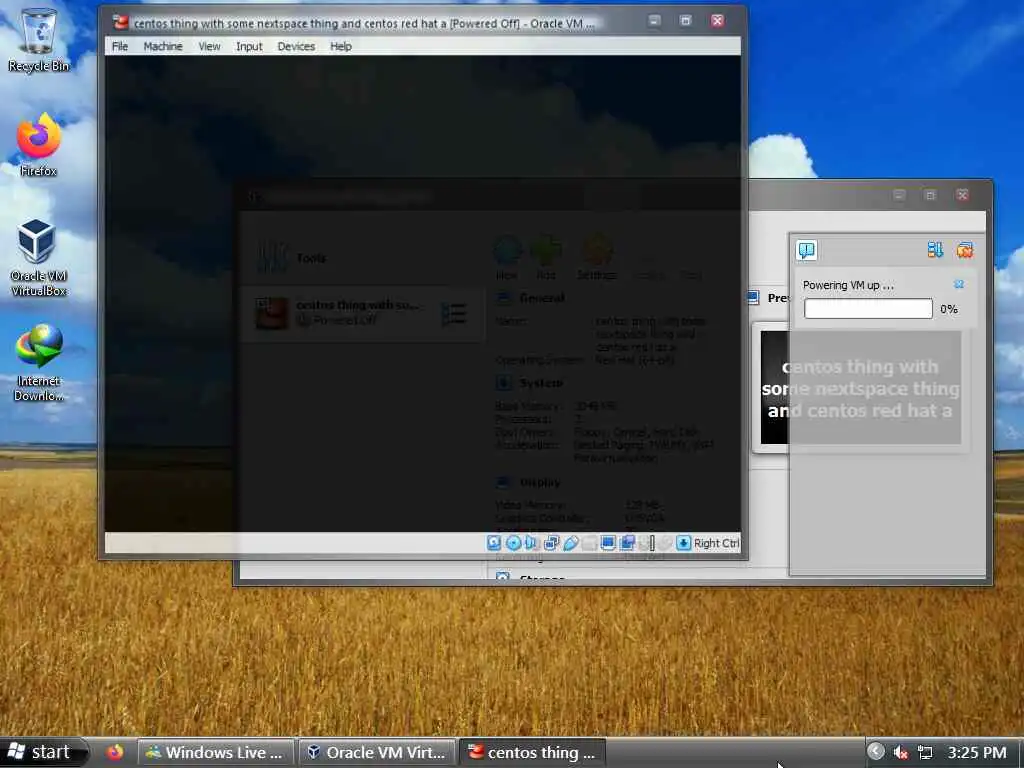Open the Windows start button
The image size is (1024, 768).
click(43, 752)
